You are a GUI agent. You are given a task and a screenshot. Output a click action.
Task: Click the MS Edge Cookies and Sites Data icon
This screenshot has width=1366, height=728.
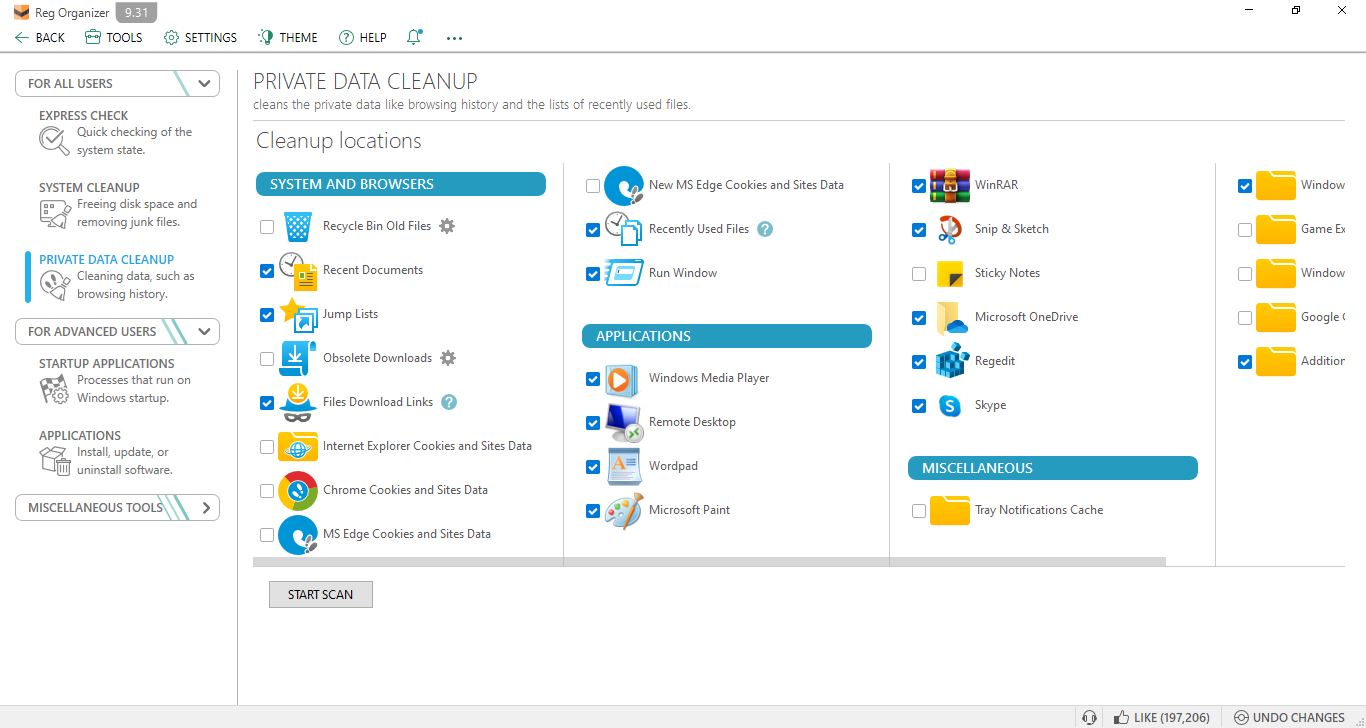click(298, 534)
